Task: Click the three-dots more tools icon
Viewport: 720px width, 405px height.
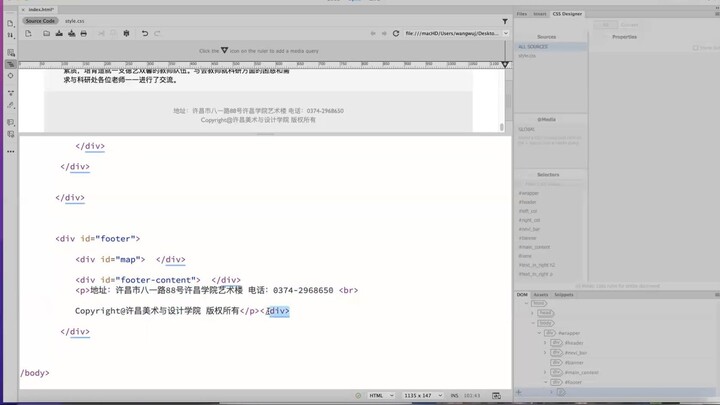Action: point(11,151)
